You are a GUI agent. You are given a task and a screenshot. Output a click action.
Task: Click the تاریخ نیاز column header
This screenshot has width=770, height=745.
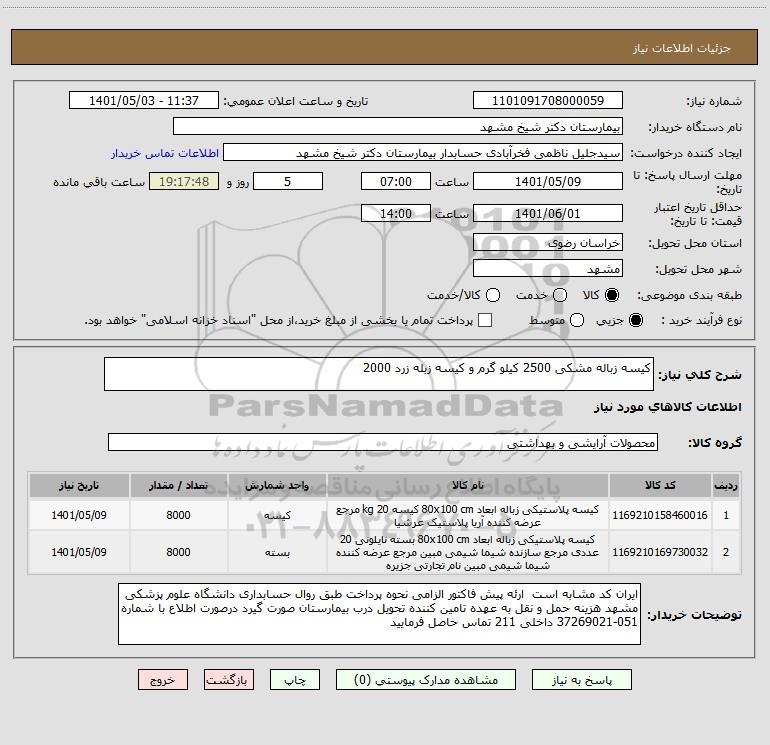tap(79, 486)
